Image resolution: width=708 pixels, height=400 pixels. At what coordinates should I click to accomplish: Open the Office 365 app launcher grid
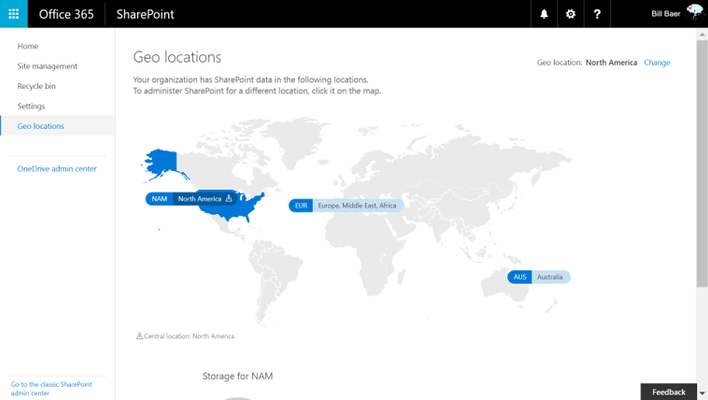coord(14,14)
